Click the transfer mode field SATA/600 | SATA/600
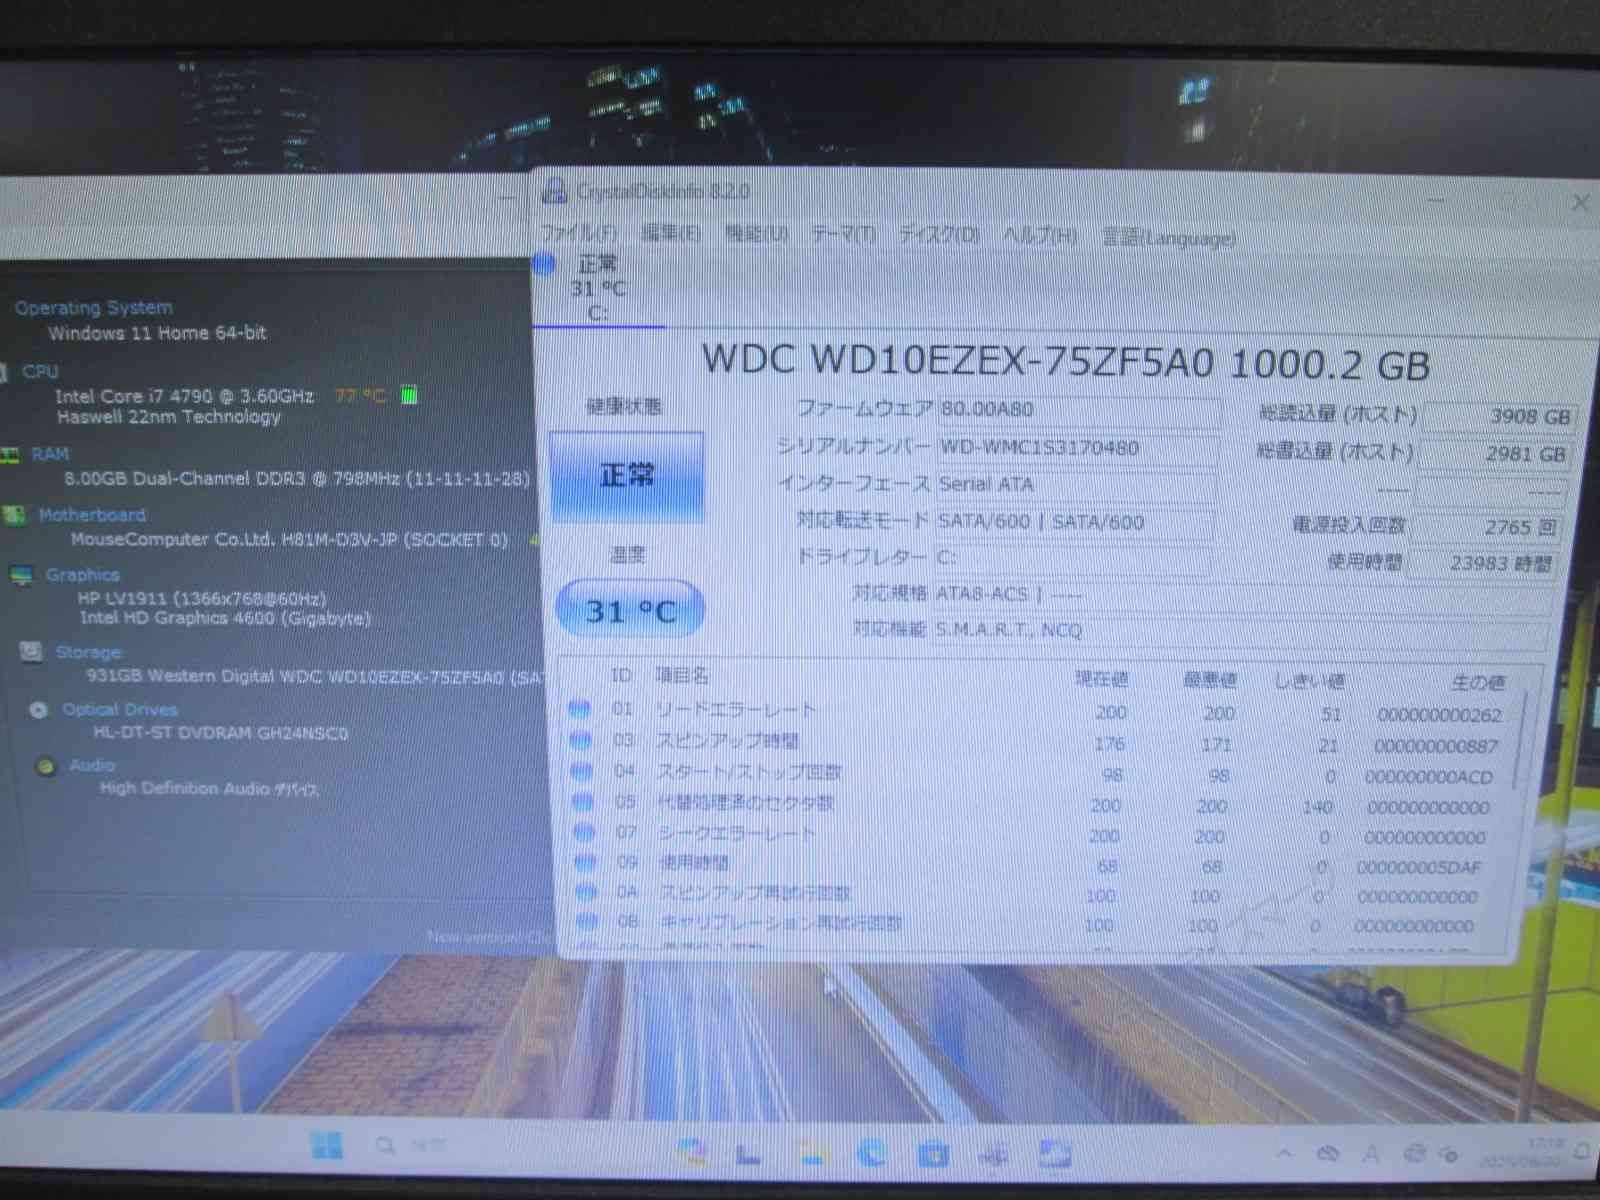This screenshot has width=1600, height=1200. [x=1074, y=521]
